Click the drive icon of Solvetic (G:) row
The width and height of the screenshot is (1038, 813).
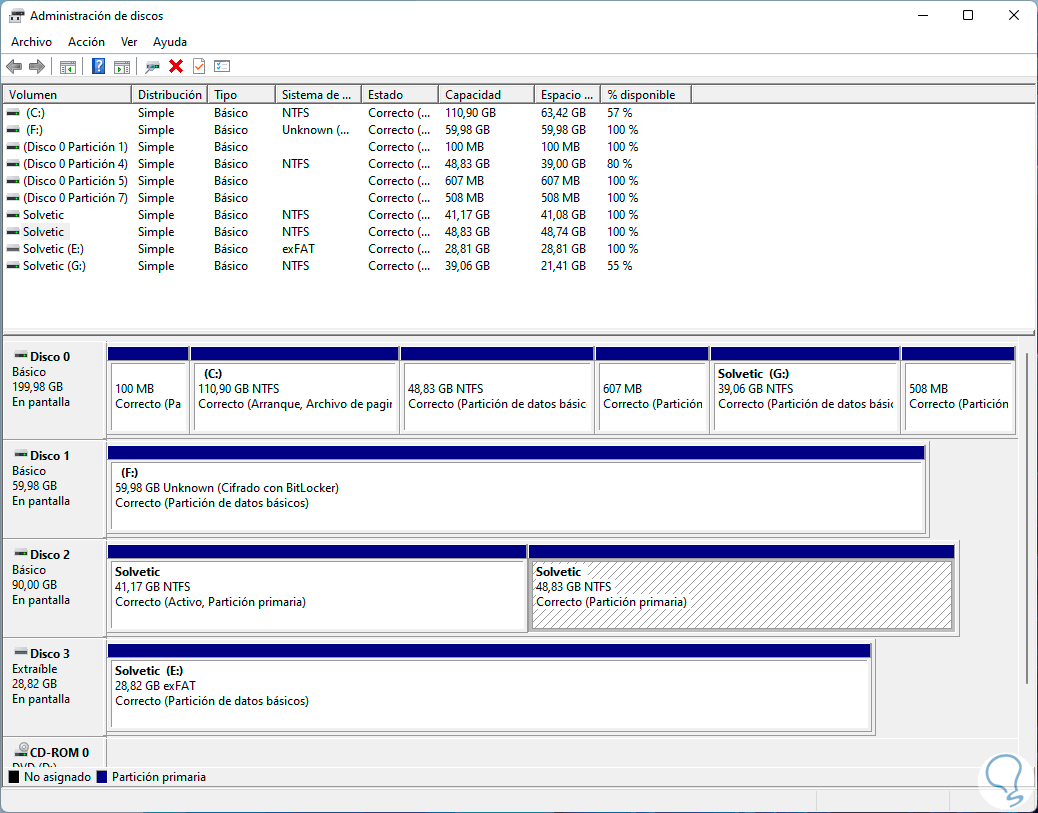pyautogui.click(x=13, y=266)
